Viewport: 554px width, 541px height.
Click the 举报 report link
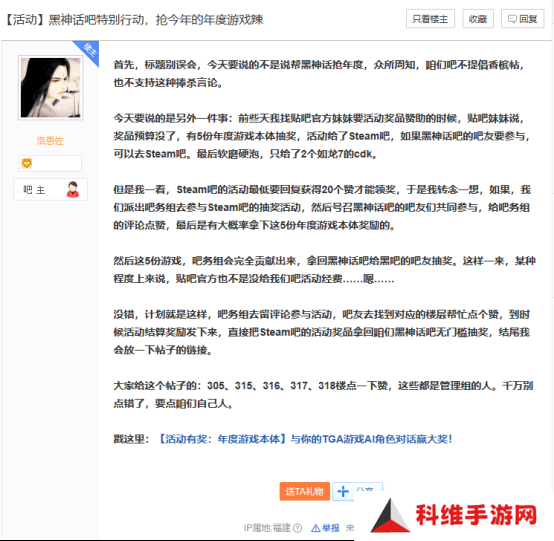tap(331, 528)
